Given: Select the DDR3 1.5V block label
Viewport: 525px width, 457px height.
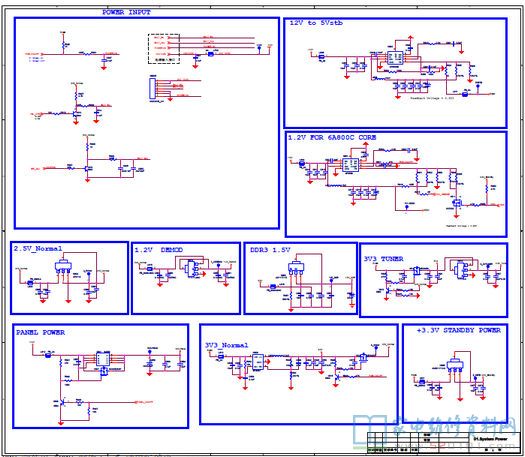Looking at the screenshot, I should click(270, 250).
